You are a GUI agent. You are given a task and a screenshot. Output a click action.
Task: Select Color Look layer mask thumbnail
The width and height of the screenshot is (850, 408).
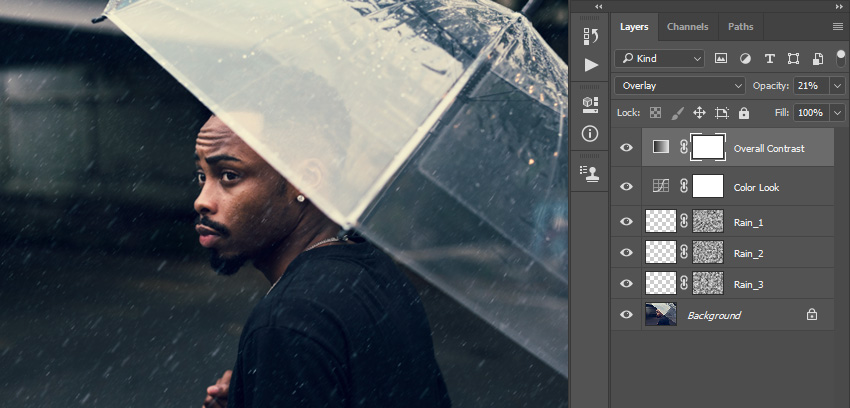tap(708, 186)
